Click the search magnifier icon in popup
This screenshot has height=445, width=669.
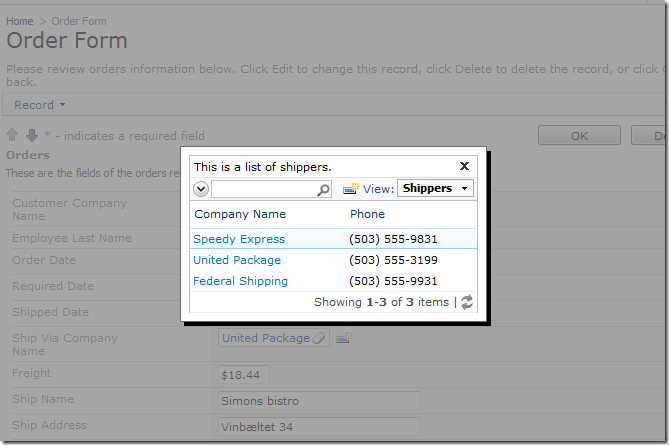[x=323, y=189]
